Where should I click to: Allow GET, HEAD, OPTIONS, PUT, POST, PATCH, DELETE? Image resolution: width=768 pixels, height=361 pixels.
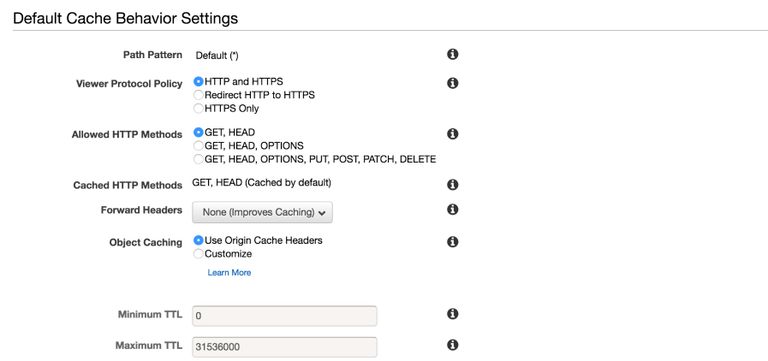click(x=198, y=159)
